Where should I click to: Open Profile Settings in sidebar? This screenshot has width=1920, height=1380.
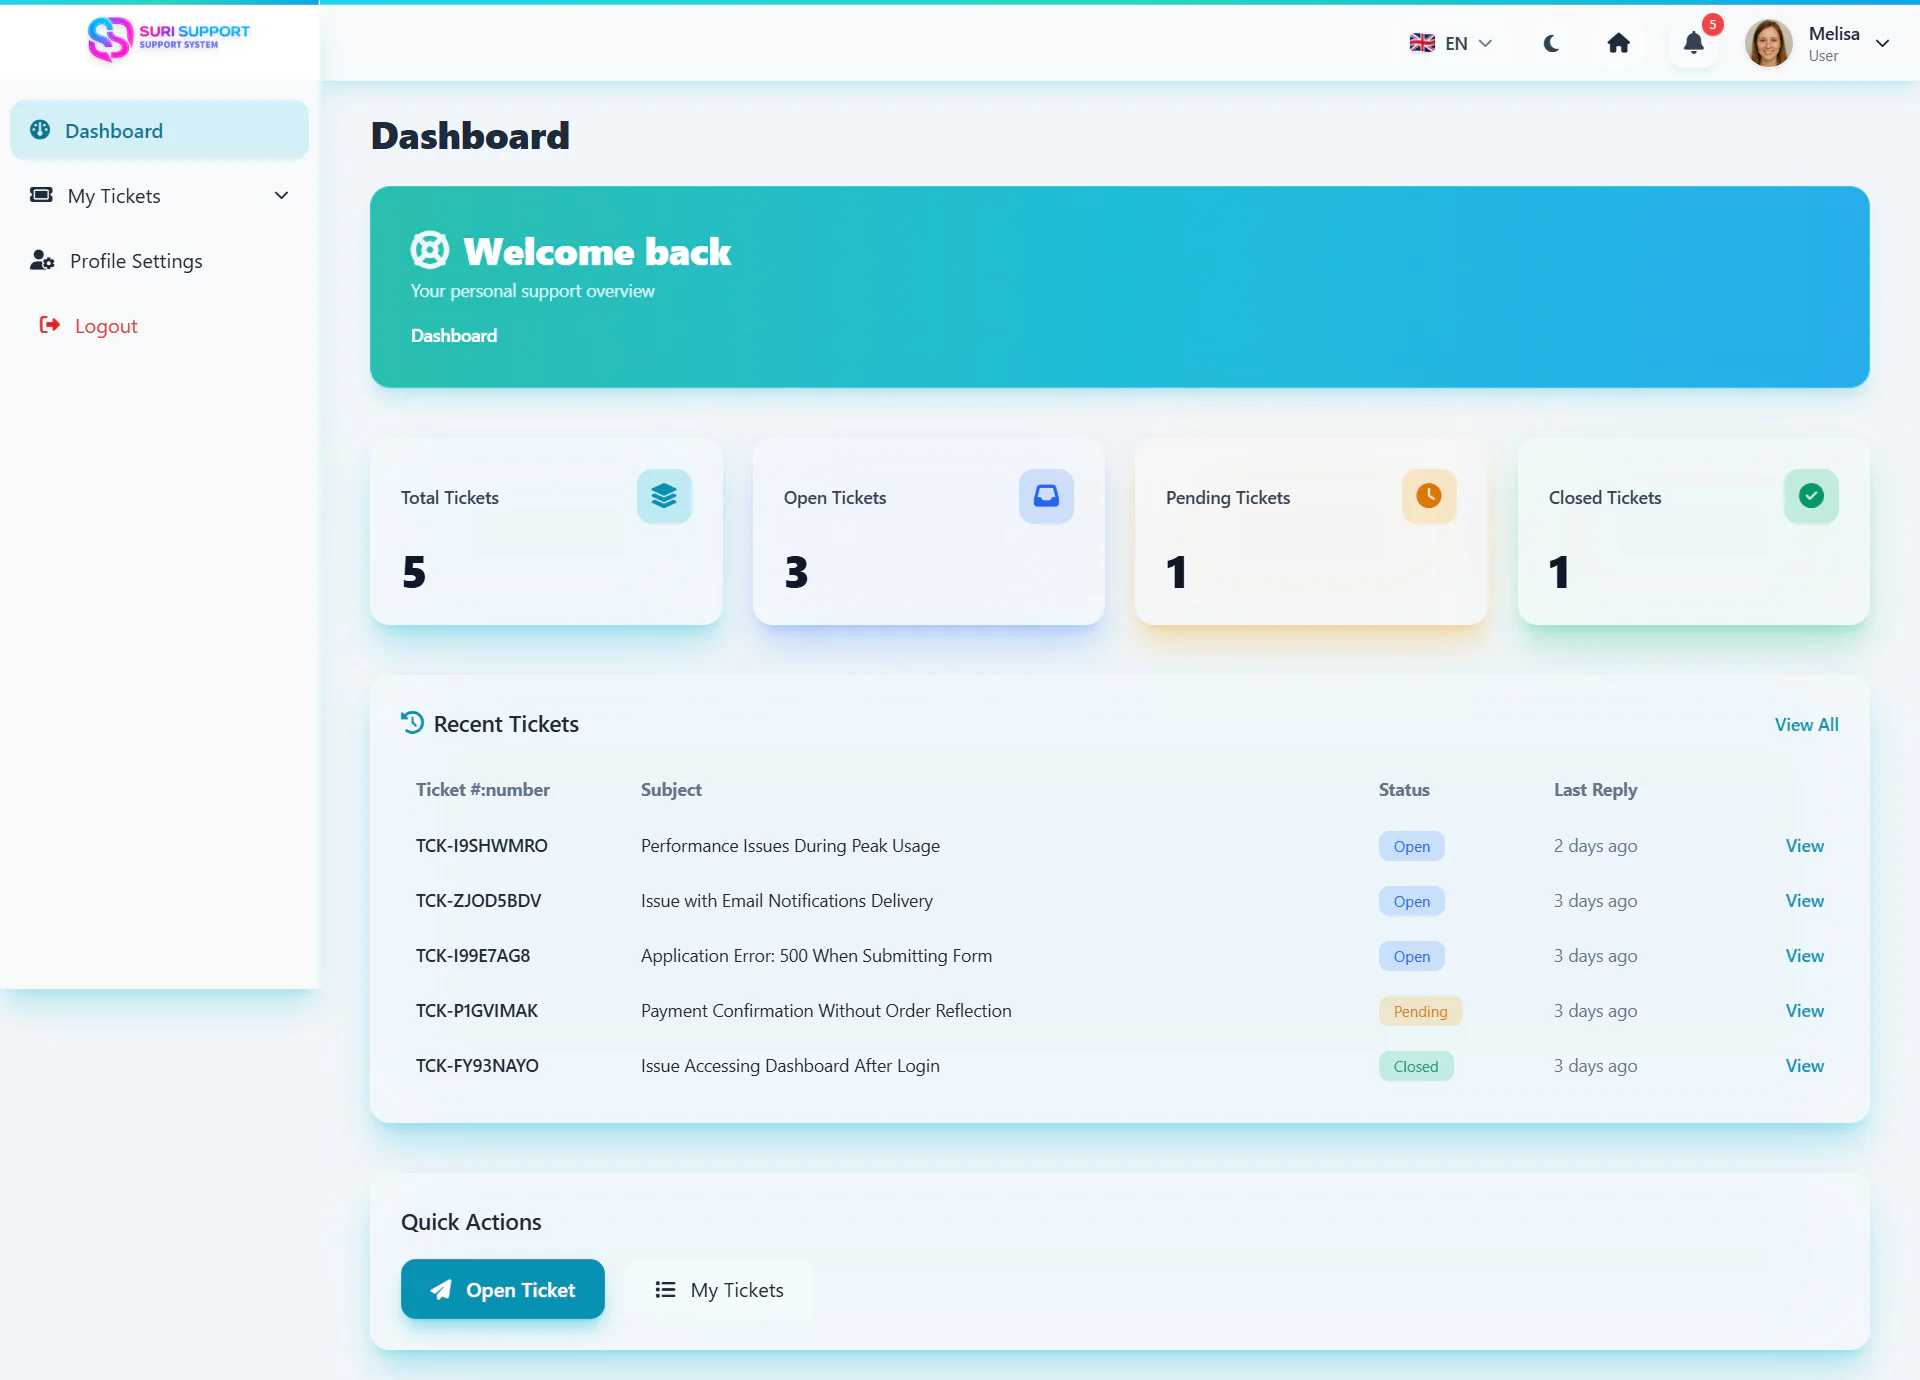(x=136, y=261)
